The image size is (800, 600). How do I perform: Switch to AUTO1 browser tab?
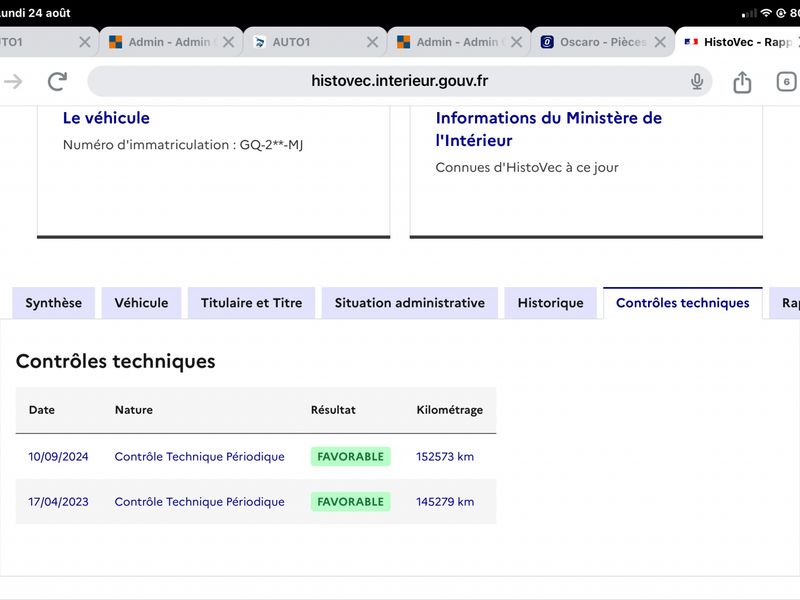pyautogui.click(x=315, y=42)
